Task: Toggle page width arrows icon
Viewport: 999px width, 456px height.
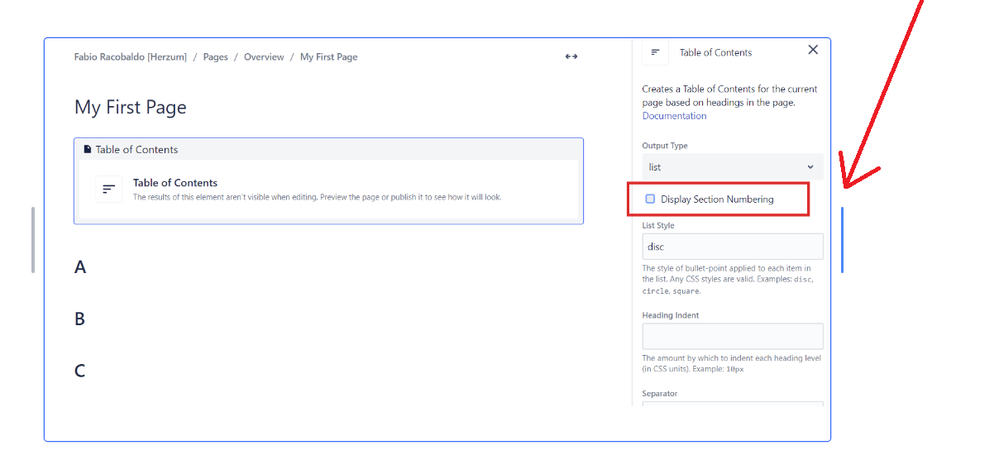Action: (x=571, y=57)
